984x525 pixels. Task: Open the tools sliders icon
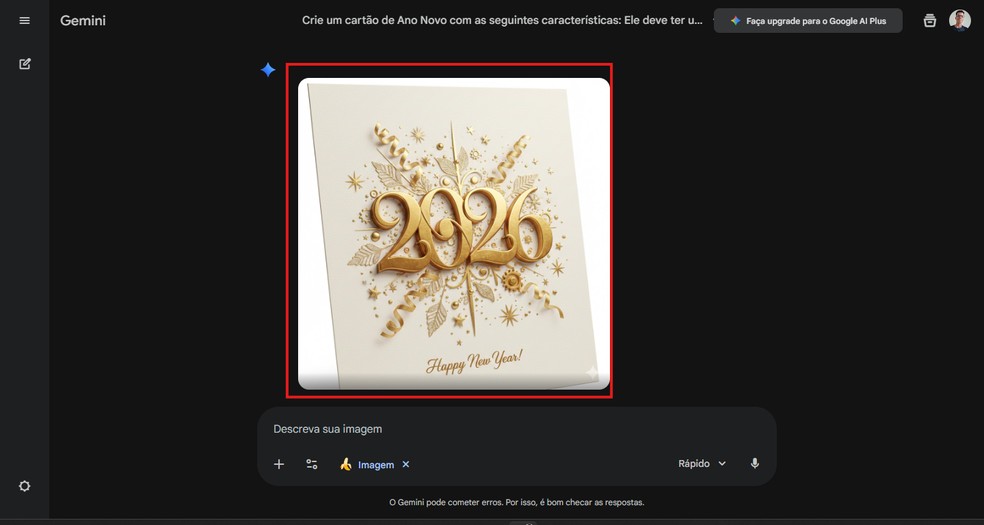click(x=312, y=464)
